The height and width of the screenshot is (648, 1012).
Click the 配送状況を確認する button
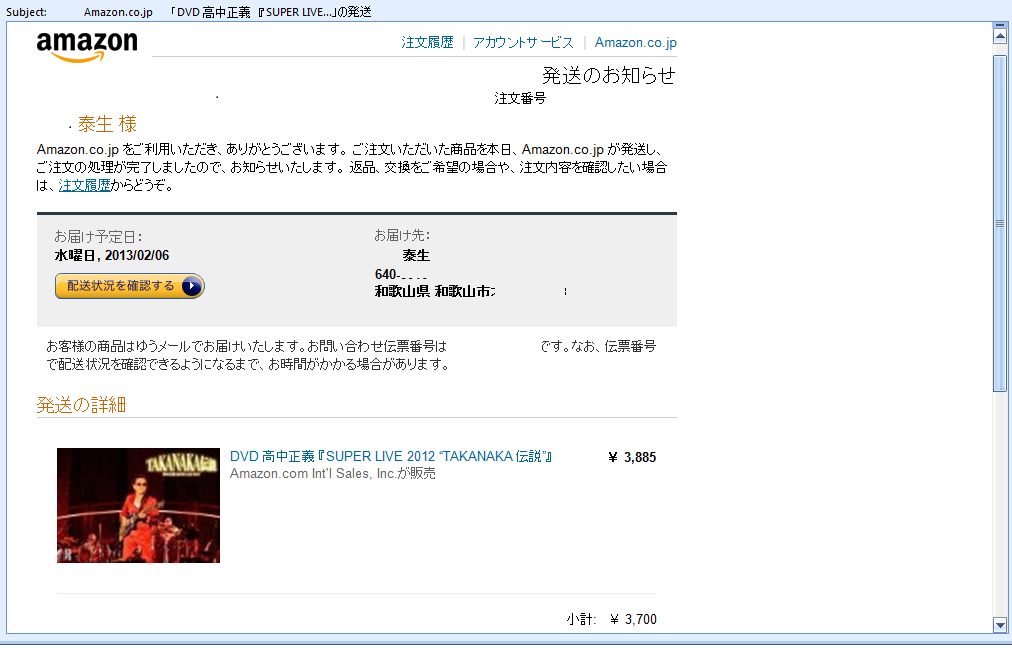click(x=130, y=286)
